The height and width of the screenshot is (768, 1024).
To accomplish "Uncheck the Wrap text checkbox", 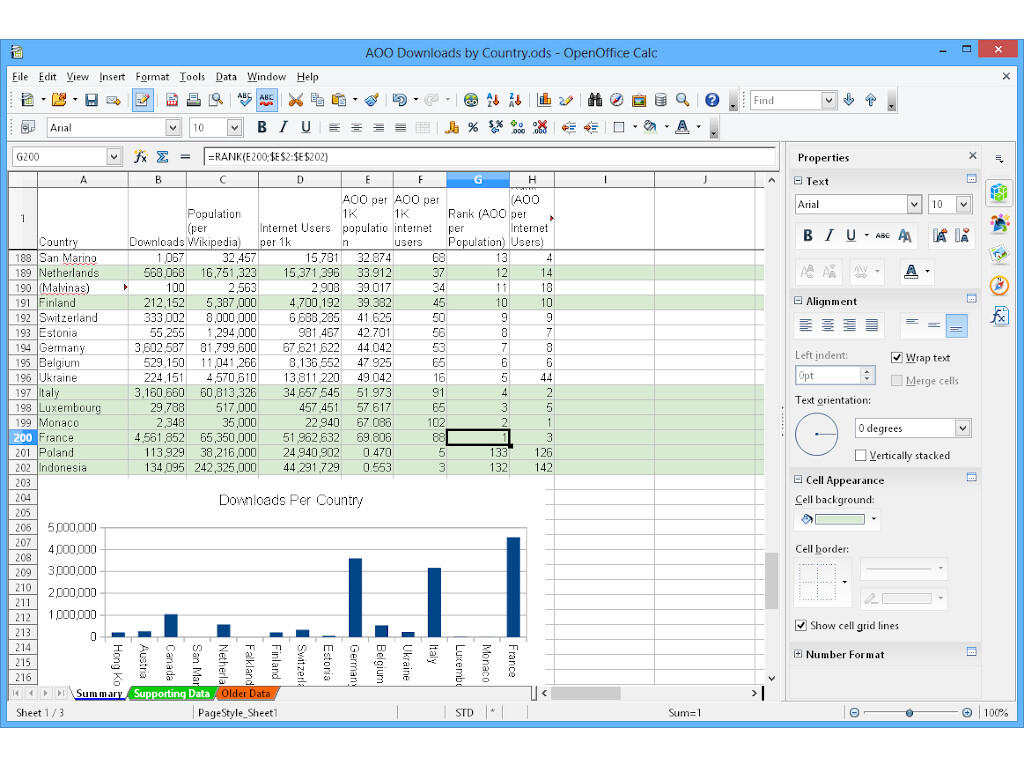I will click(897, 358).
